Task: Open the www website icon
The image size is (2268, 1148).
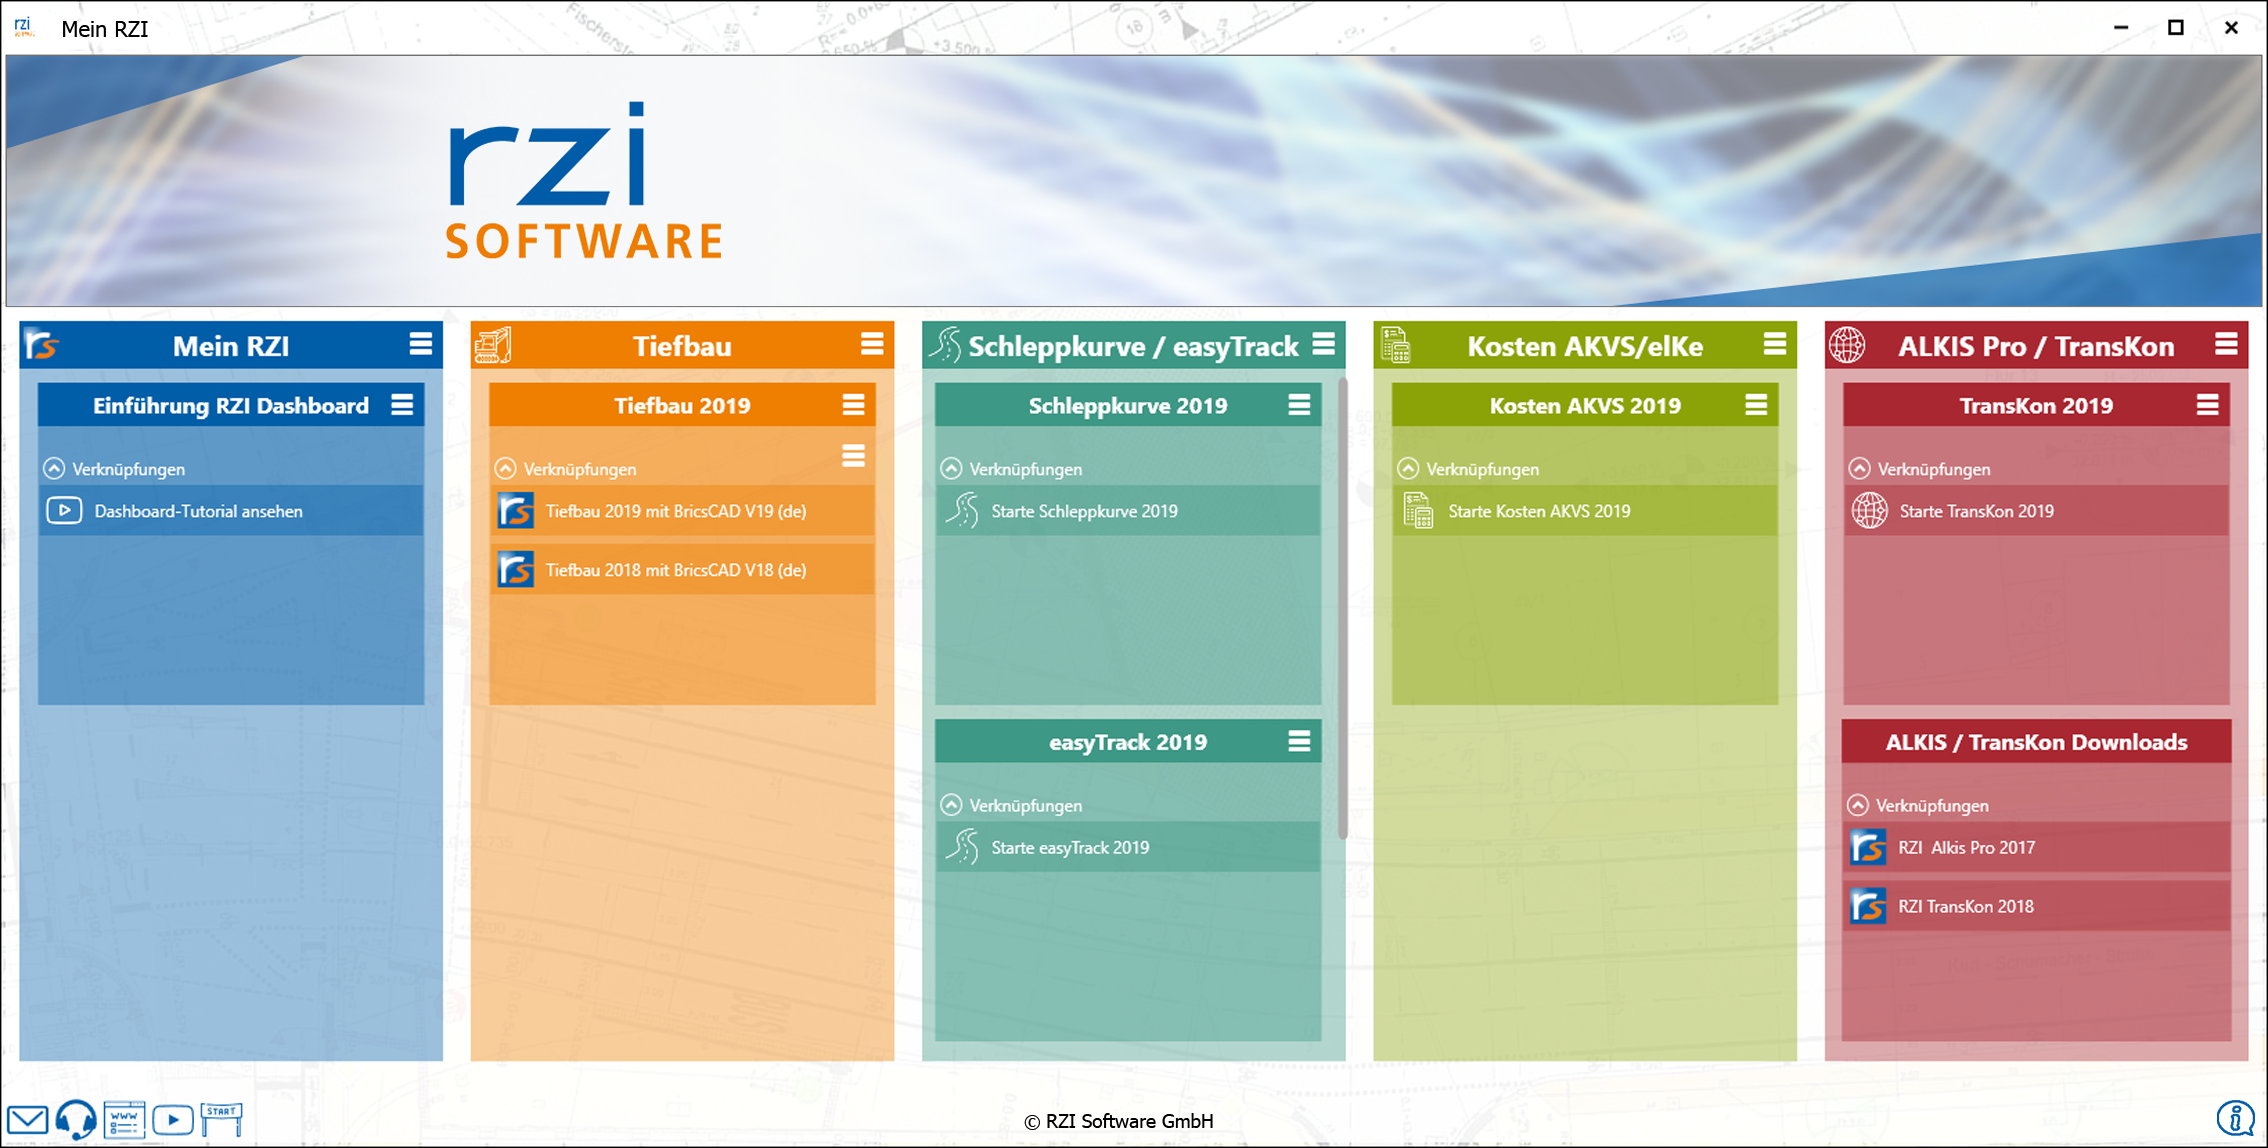Action: click(x=124, y=1119)
